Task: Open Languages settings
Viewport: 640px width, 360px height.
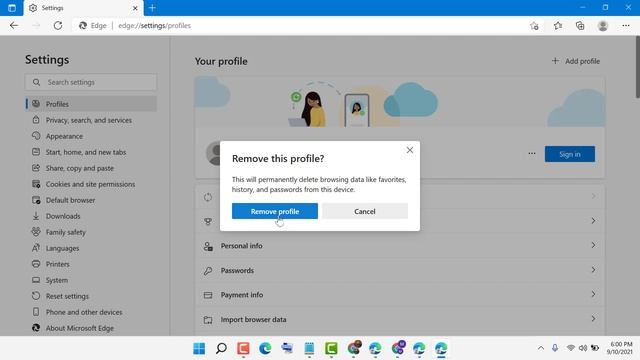Action: tap(62, 248)
